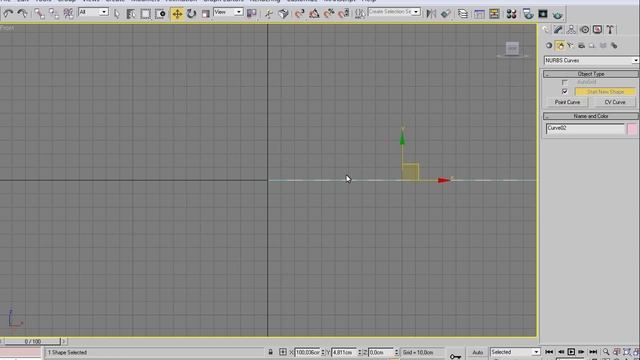This screenshot has height=360, width=640.
Task: Toggle Angle Snap
Action: click(x=314, y=14)
